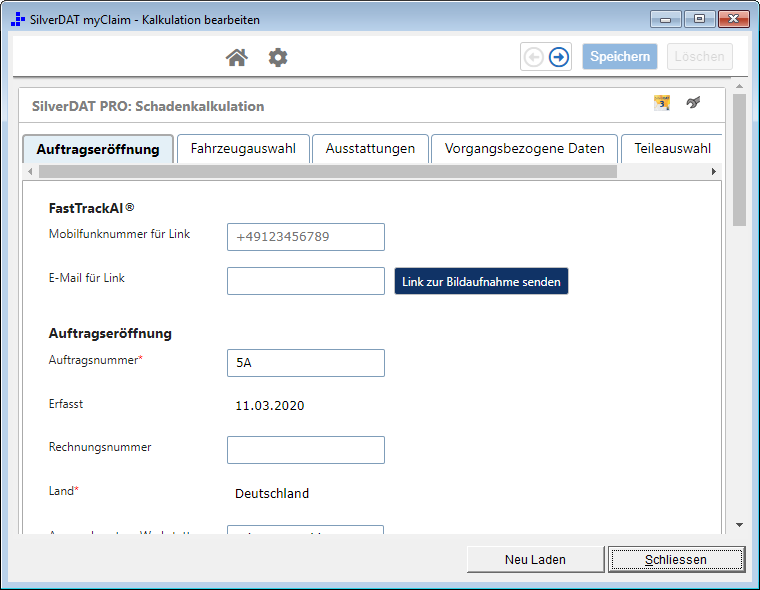The image size is (760, 590).
Task: Click the forward arrow navigation icon
Action: (559, 57)
